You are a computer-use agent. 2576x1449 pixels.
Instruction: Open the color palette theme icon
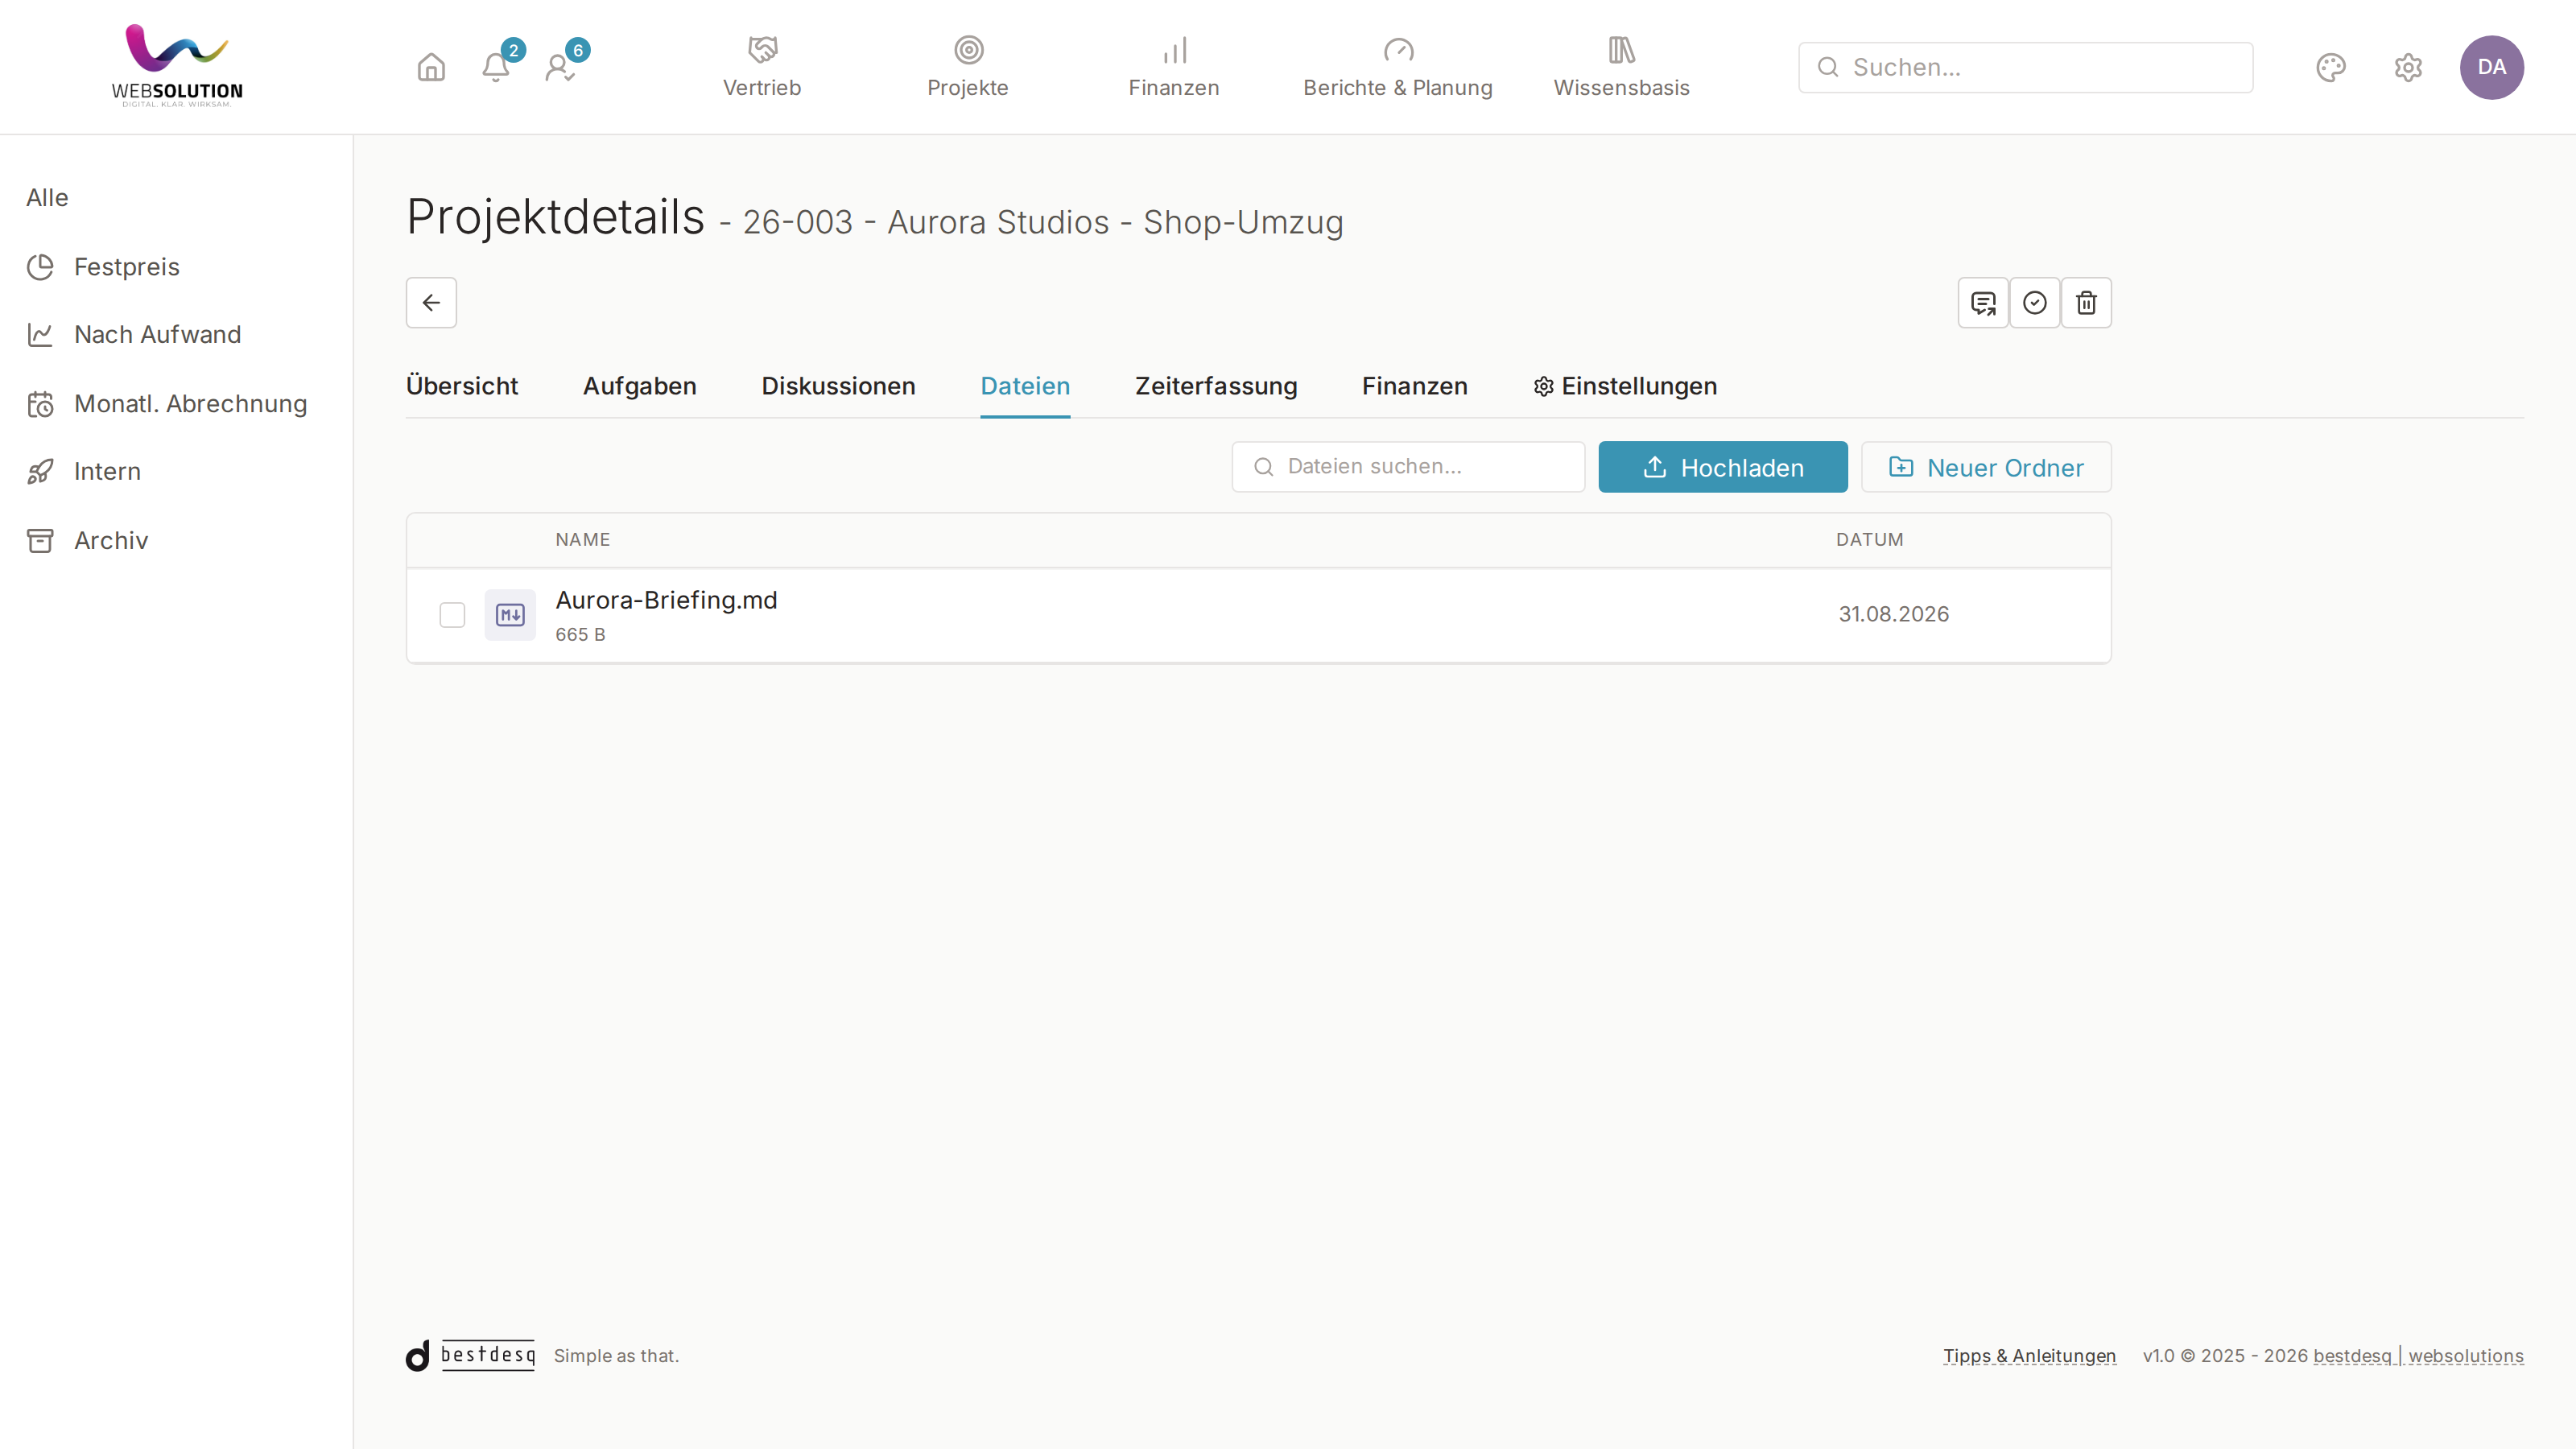(2331, 67)
